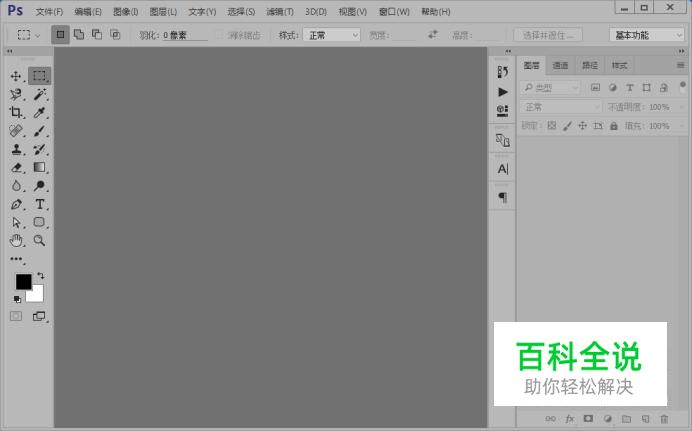The width and height of the screenshot is (692, 431).
Task: Select the Healing Brush tool
Action: click(x=16, y=131)
